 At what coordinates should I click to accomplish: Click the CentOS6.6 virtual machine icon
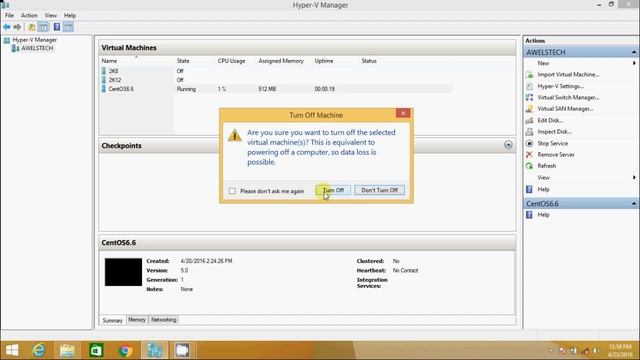tap(104, 89)
